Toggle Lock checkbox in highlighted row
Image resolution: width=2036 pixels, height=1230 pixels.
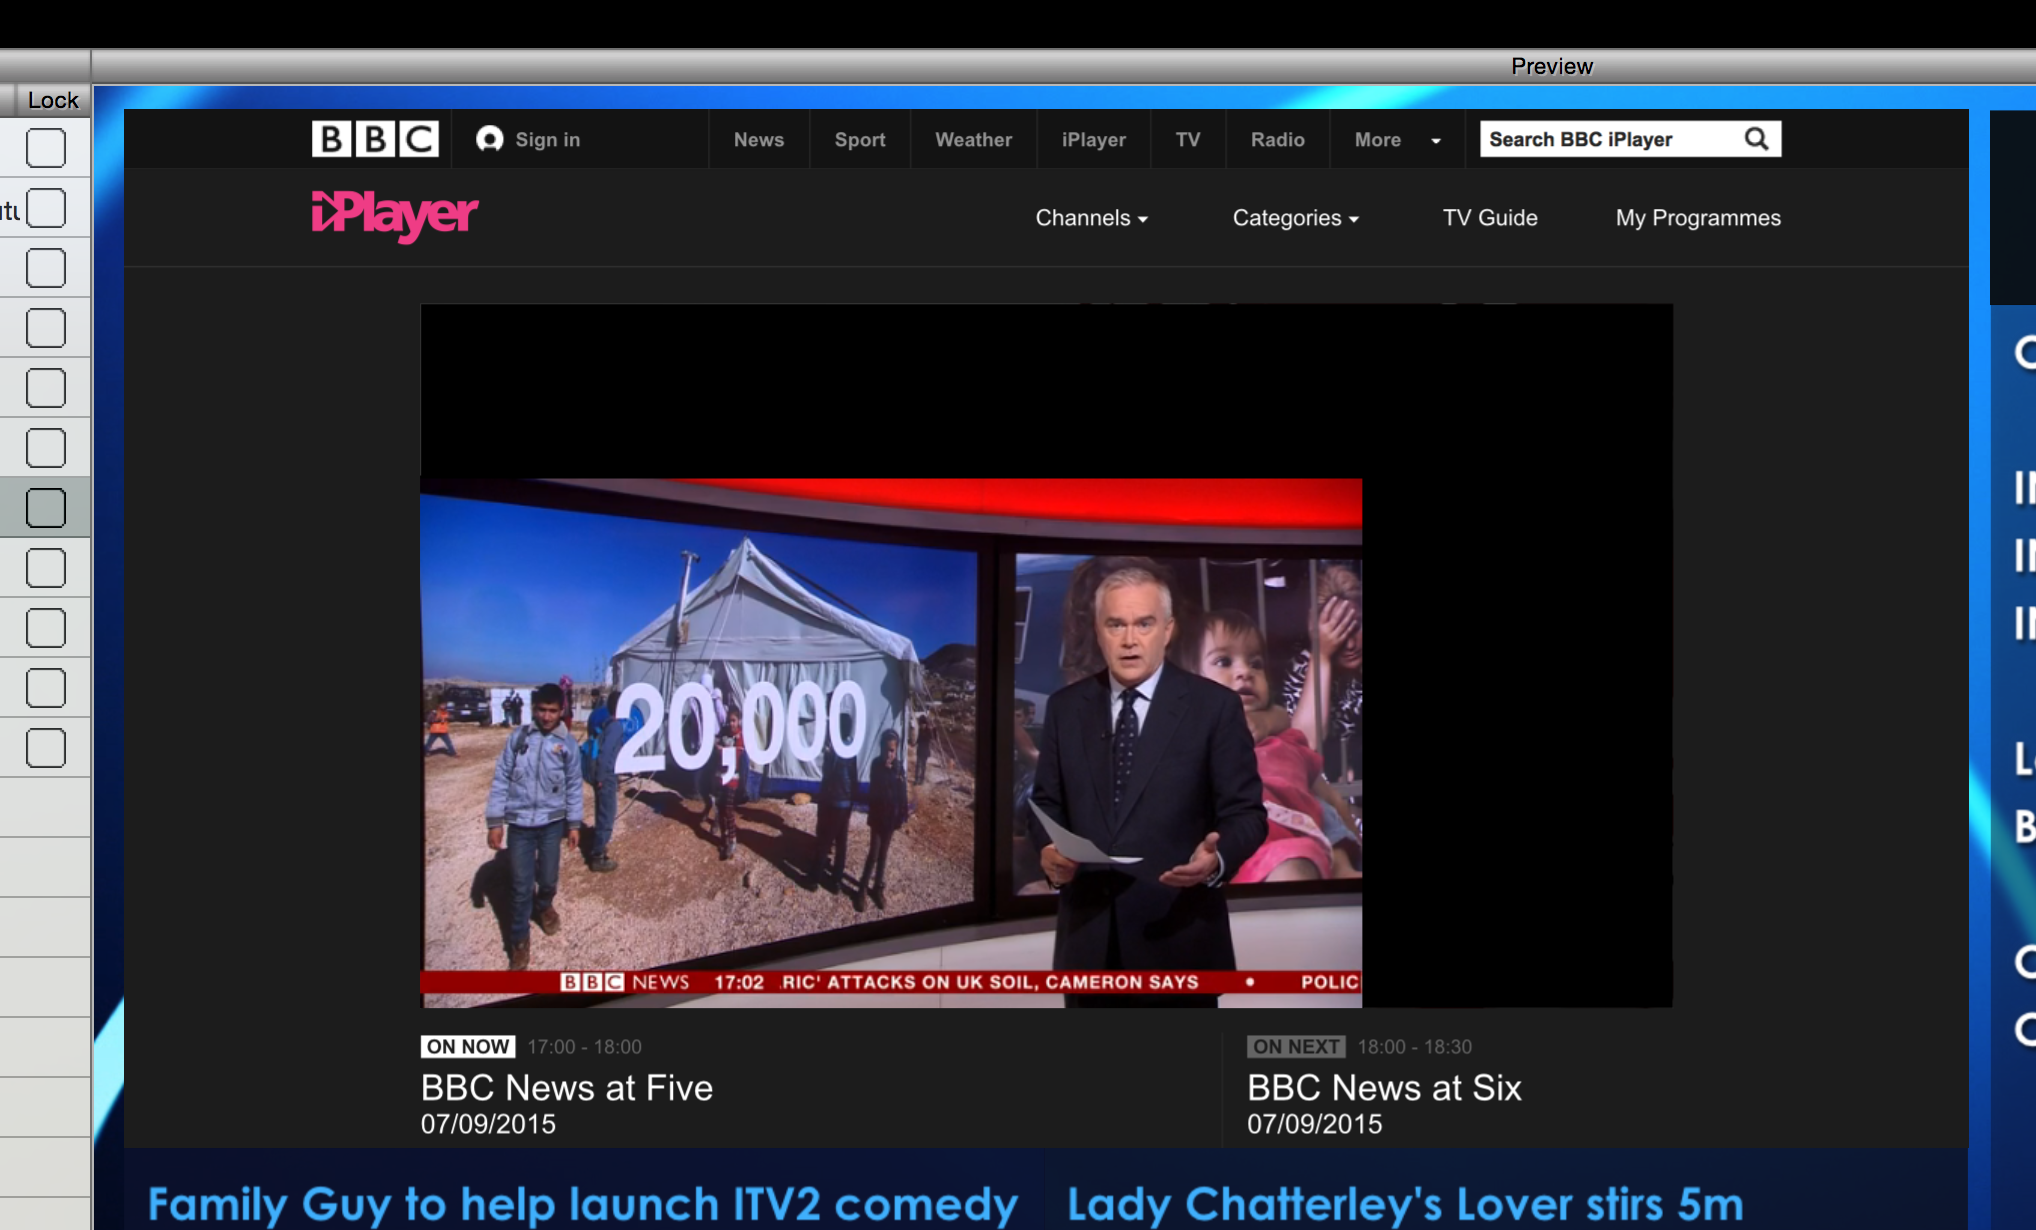click(x=46, y=508)
